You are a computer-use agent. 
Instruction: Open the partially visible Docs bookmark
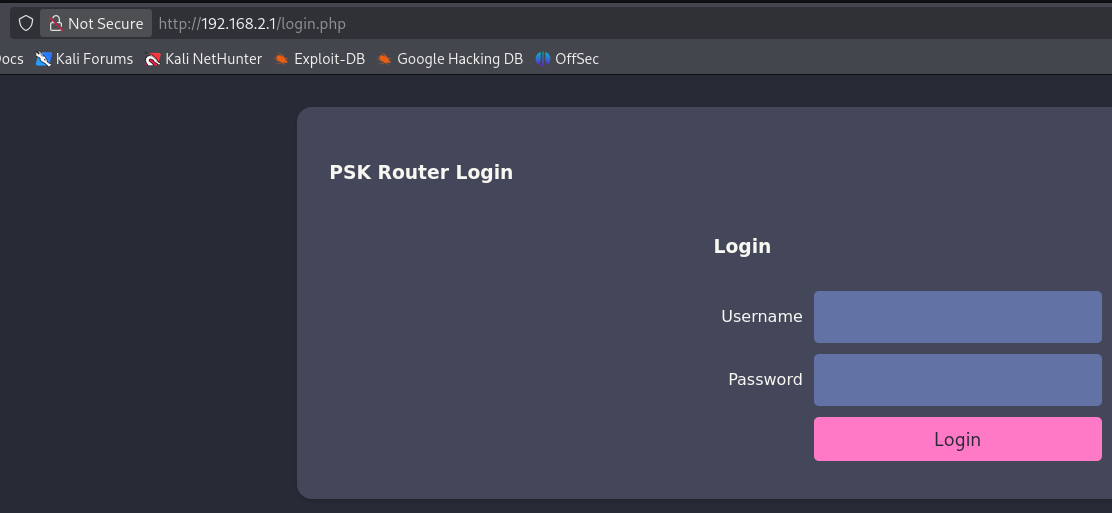11,59
